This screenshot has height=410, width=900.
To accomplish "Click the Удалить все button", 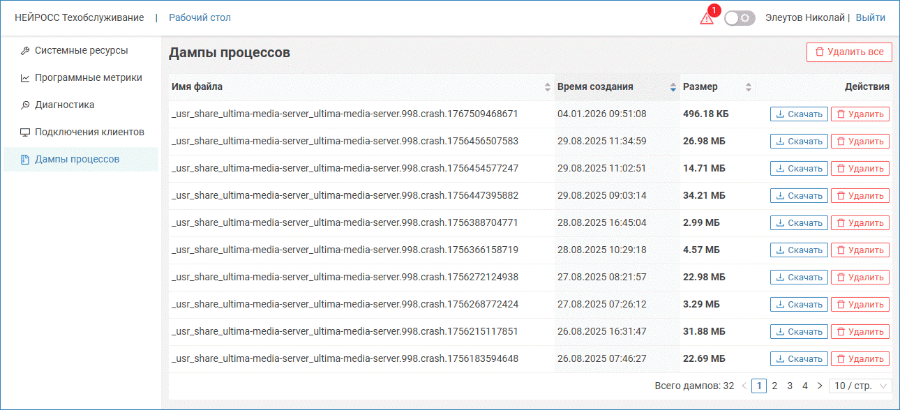I will (x=849, y=52).
